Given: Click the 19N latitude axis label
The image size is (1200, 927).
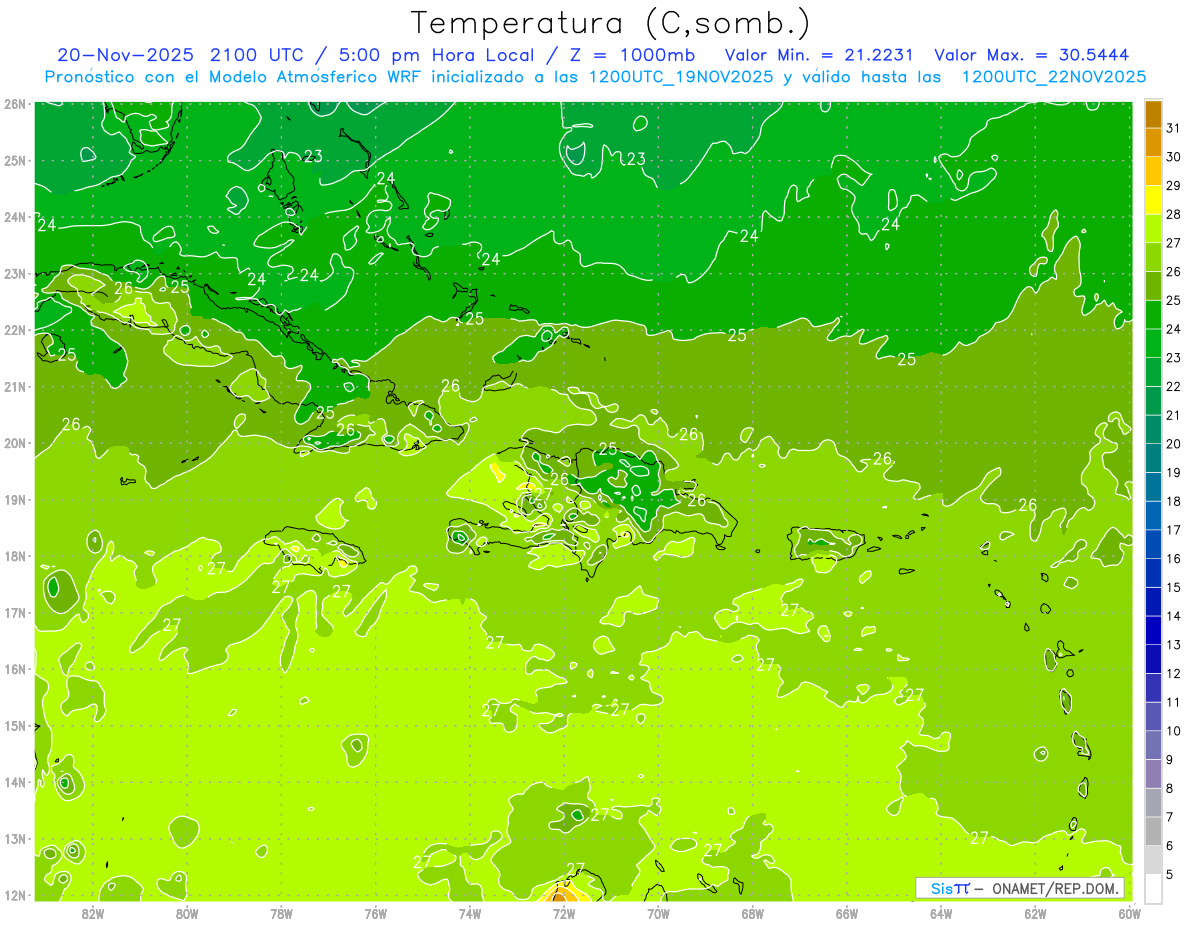Looking at the screenshot, I should click(x=15, y=500).
